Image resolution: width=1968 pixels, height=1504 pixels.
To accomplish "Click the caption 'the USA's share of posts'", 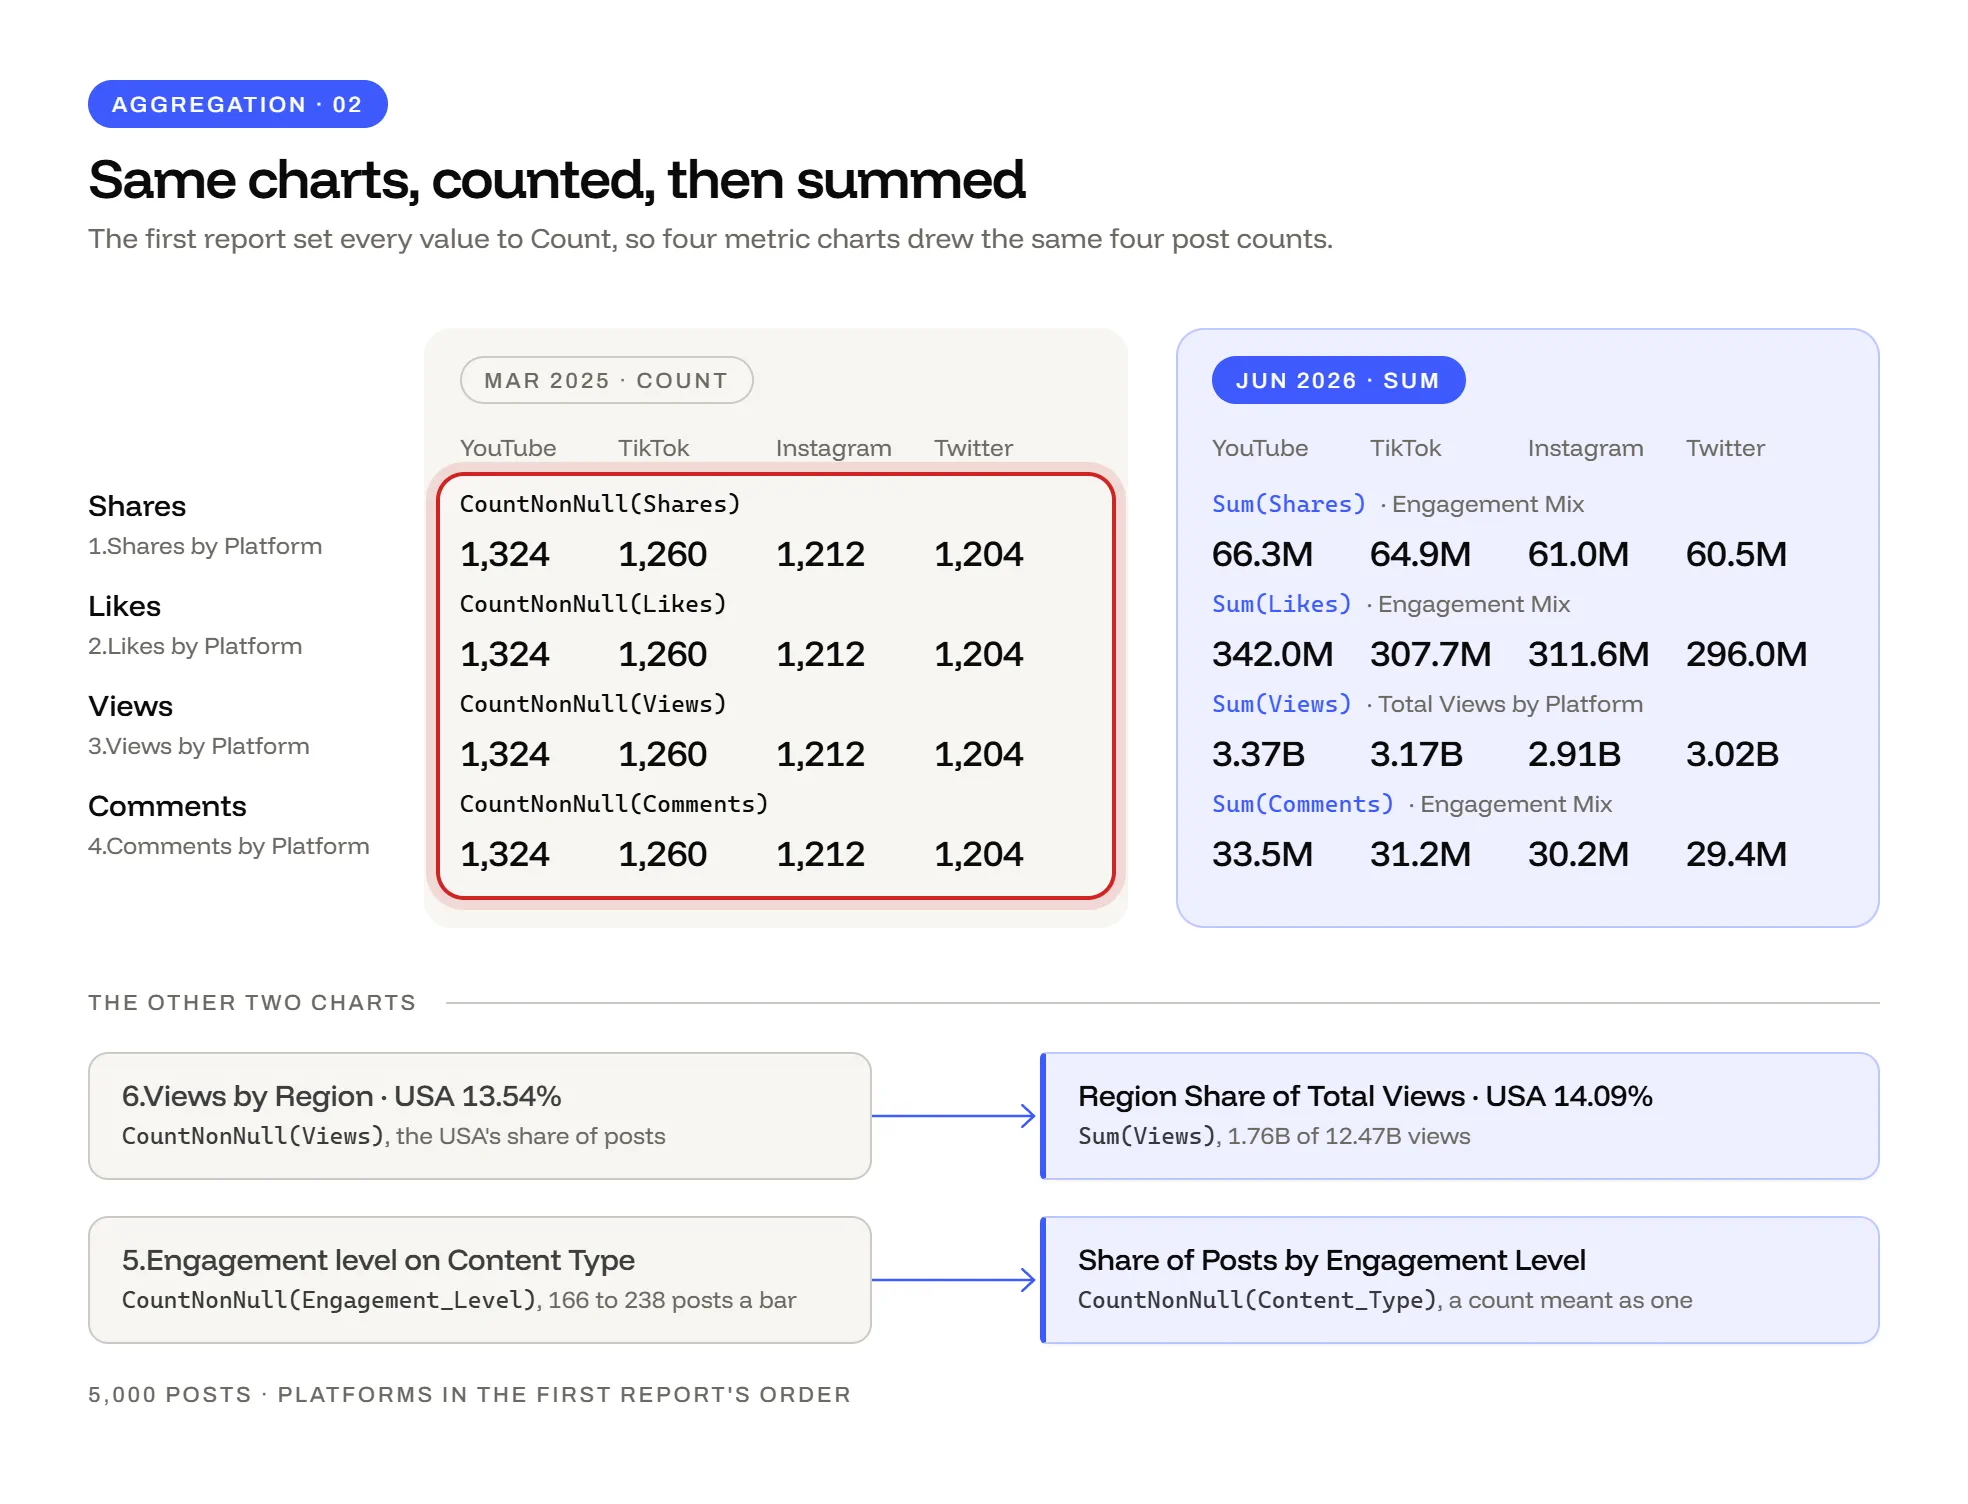I will click(x=531, y=1136).
